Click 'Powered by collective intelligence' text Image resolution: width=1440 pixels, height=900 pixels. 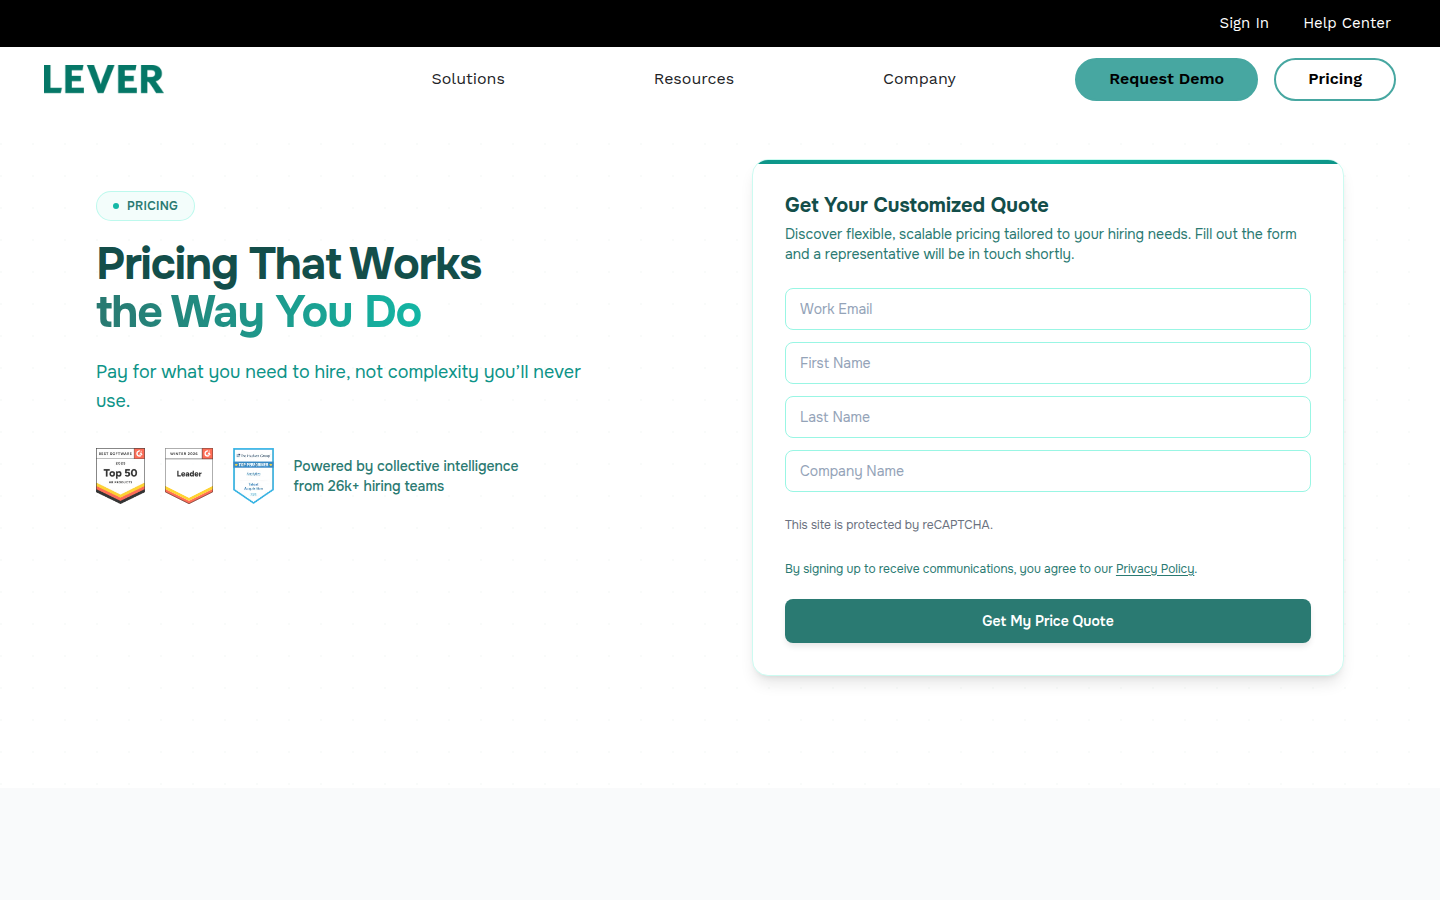coord(406,476)
